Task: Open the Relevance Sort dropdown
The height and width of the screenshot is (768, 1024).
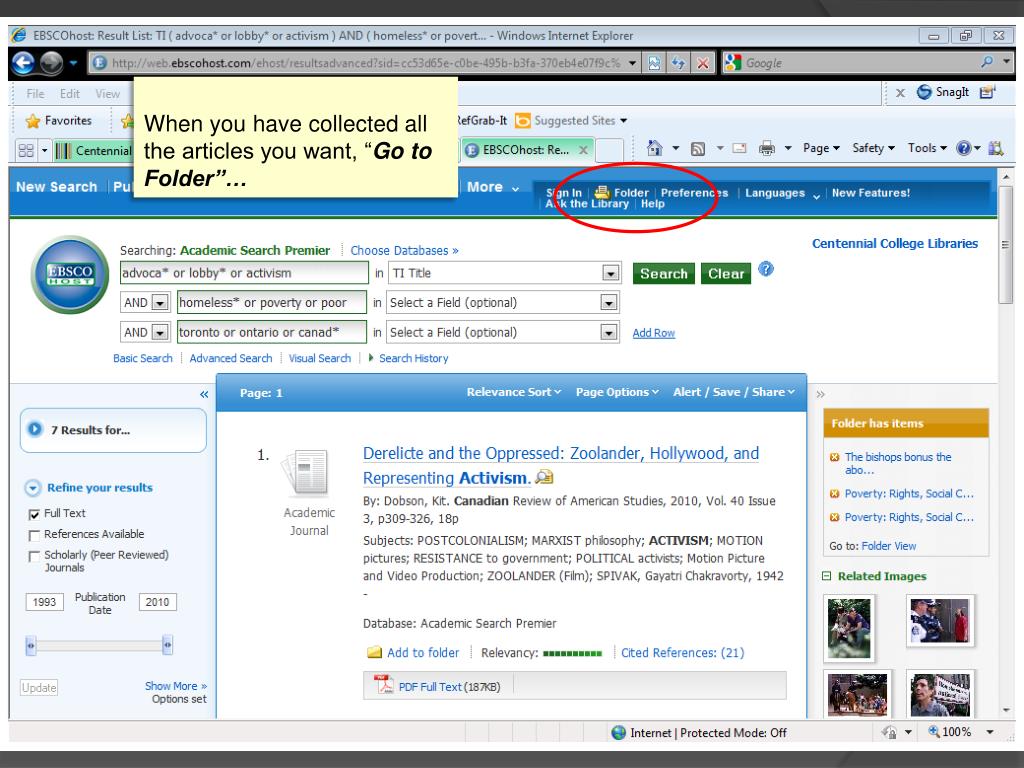Action: coord(513,392)
